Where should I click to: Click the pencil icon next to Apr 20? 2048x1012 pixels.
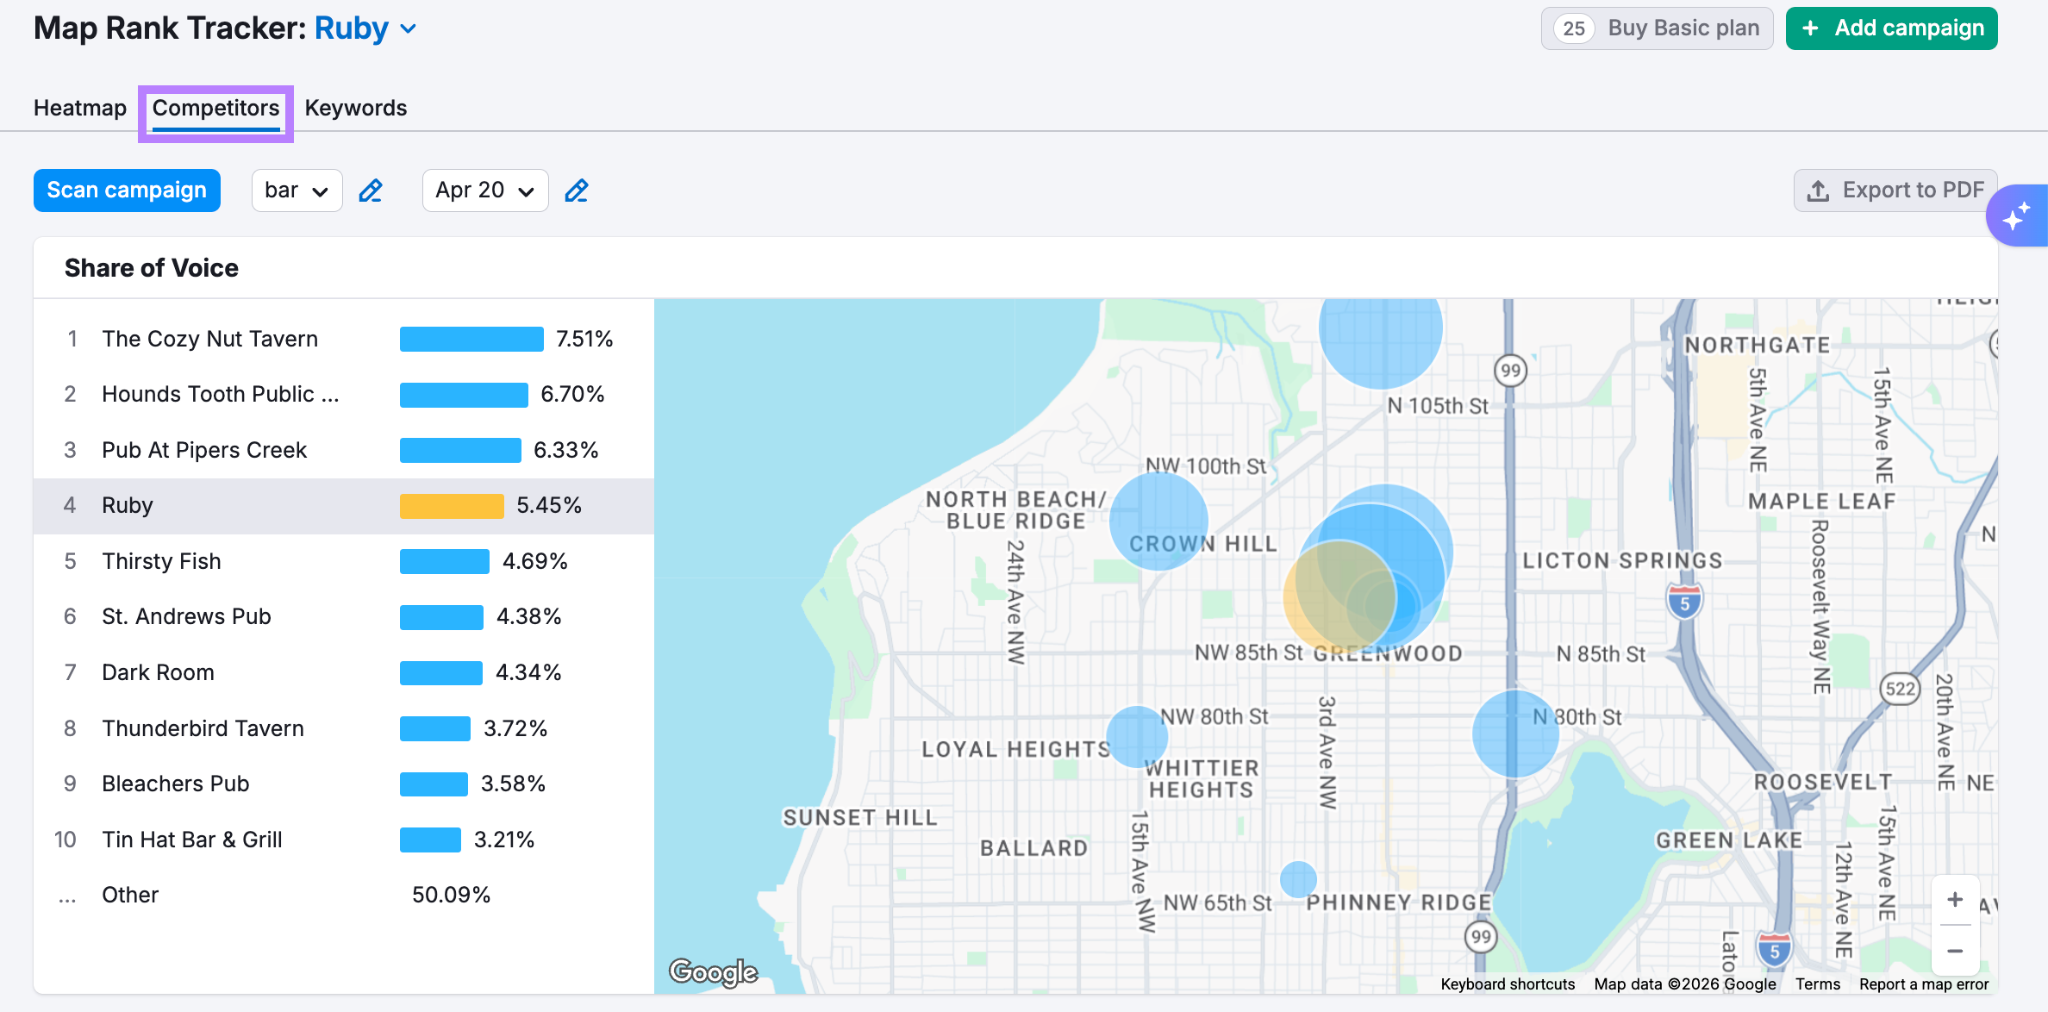coord(577,190)
